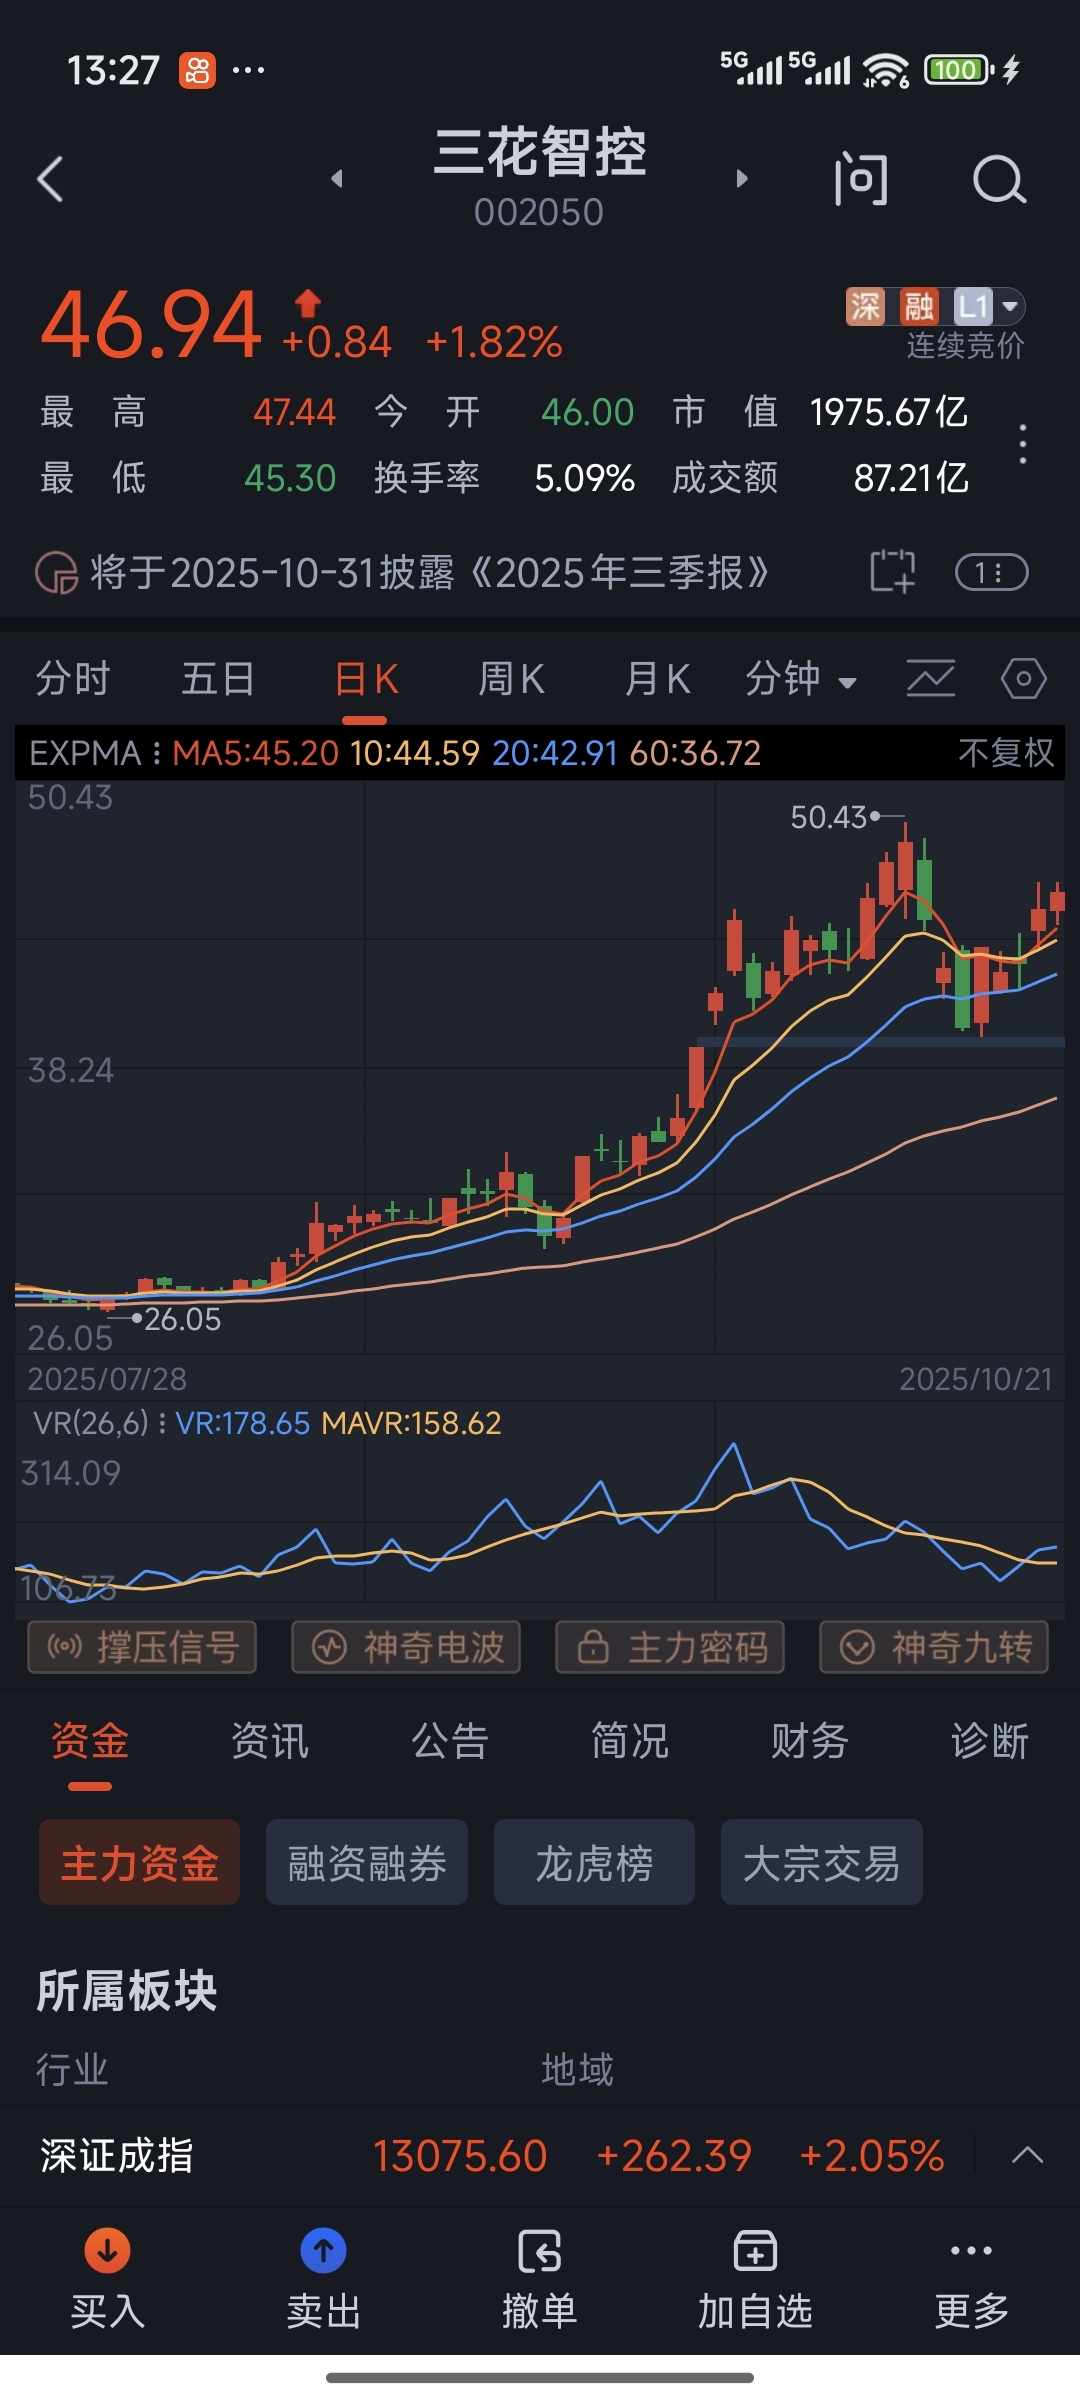This screenshot has width=1080, height=2400.
Task: Select the 日K chart tab
Action: pos(366,680)
